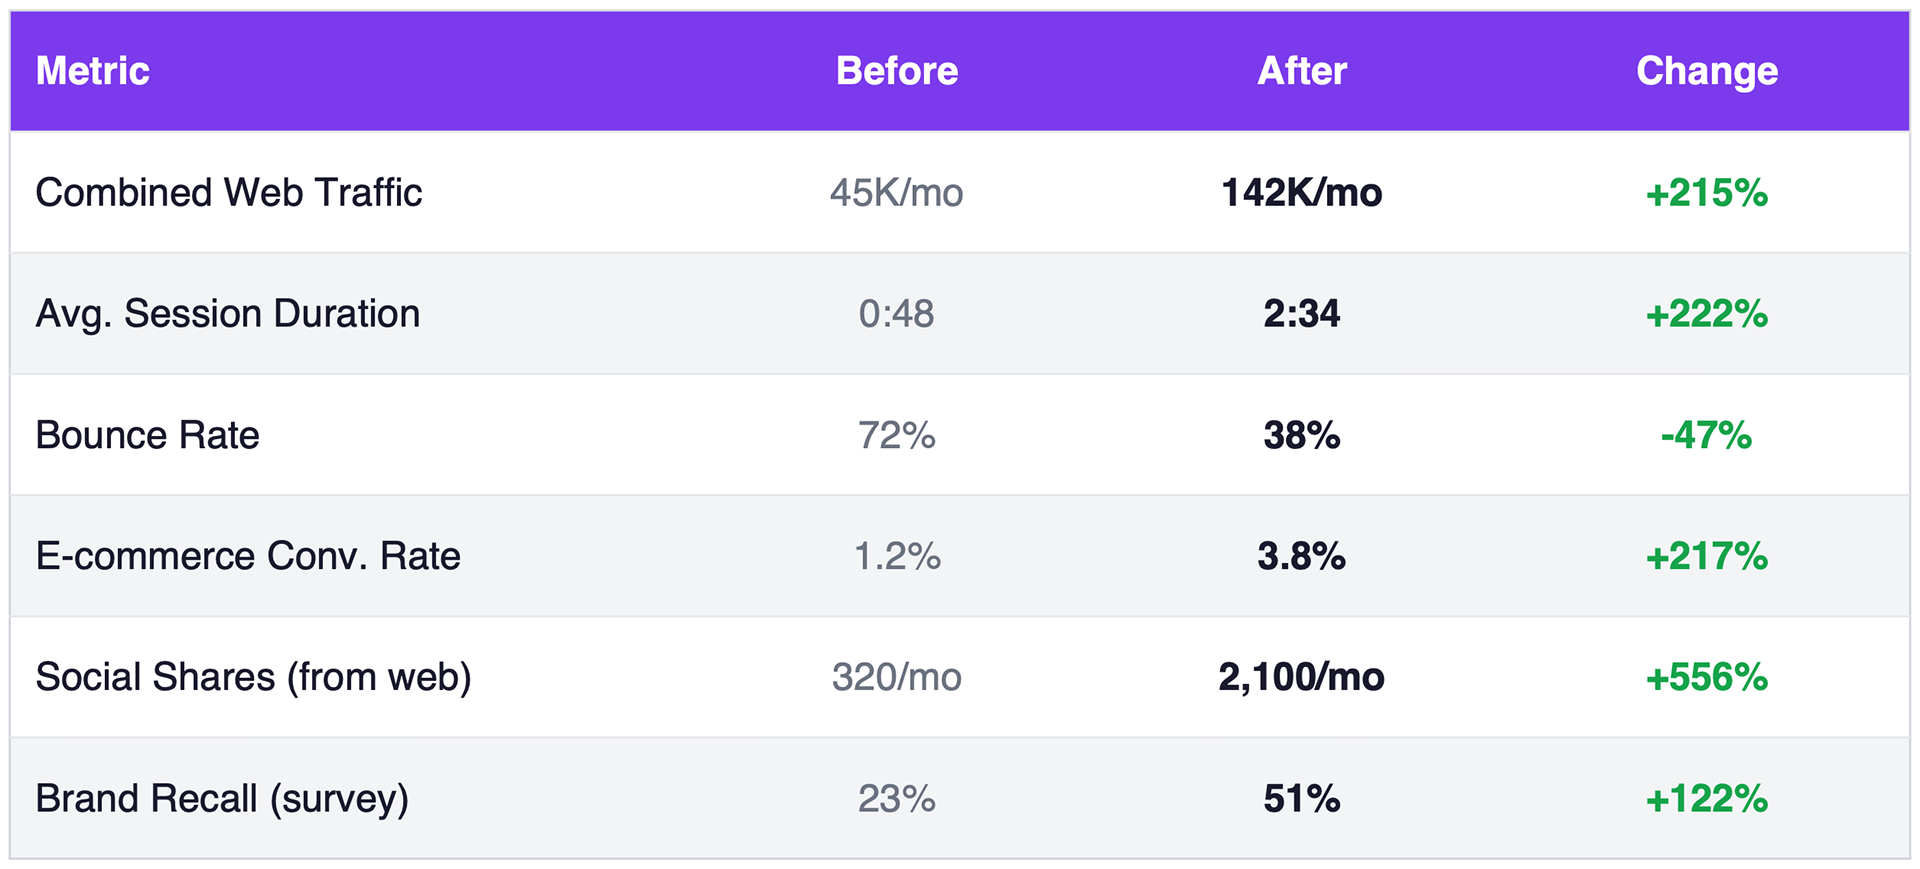Click the Change column header
This screenshot has width=1920, height=869.
pyautogui.click(x=1707, y=71)
